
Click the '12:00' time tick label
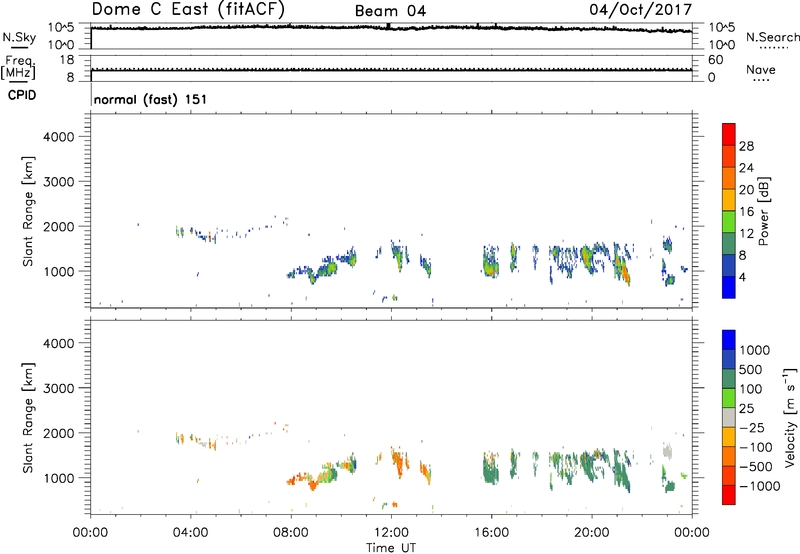point(391,533)
